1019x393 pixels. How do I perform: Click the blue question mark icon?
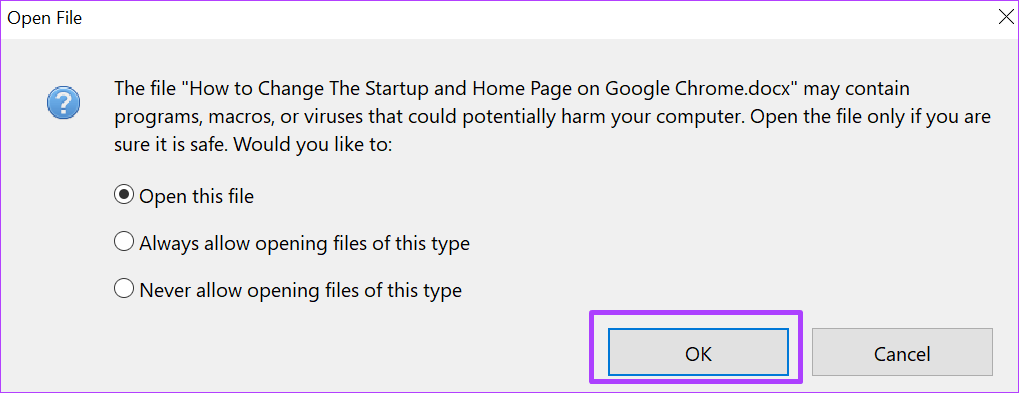[64, 104]
